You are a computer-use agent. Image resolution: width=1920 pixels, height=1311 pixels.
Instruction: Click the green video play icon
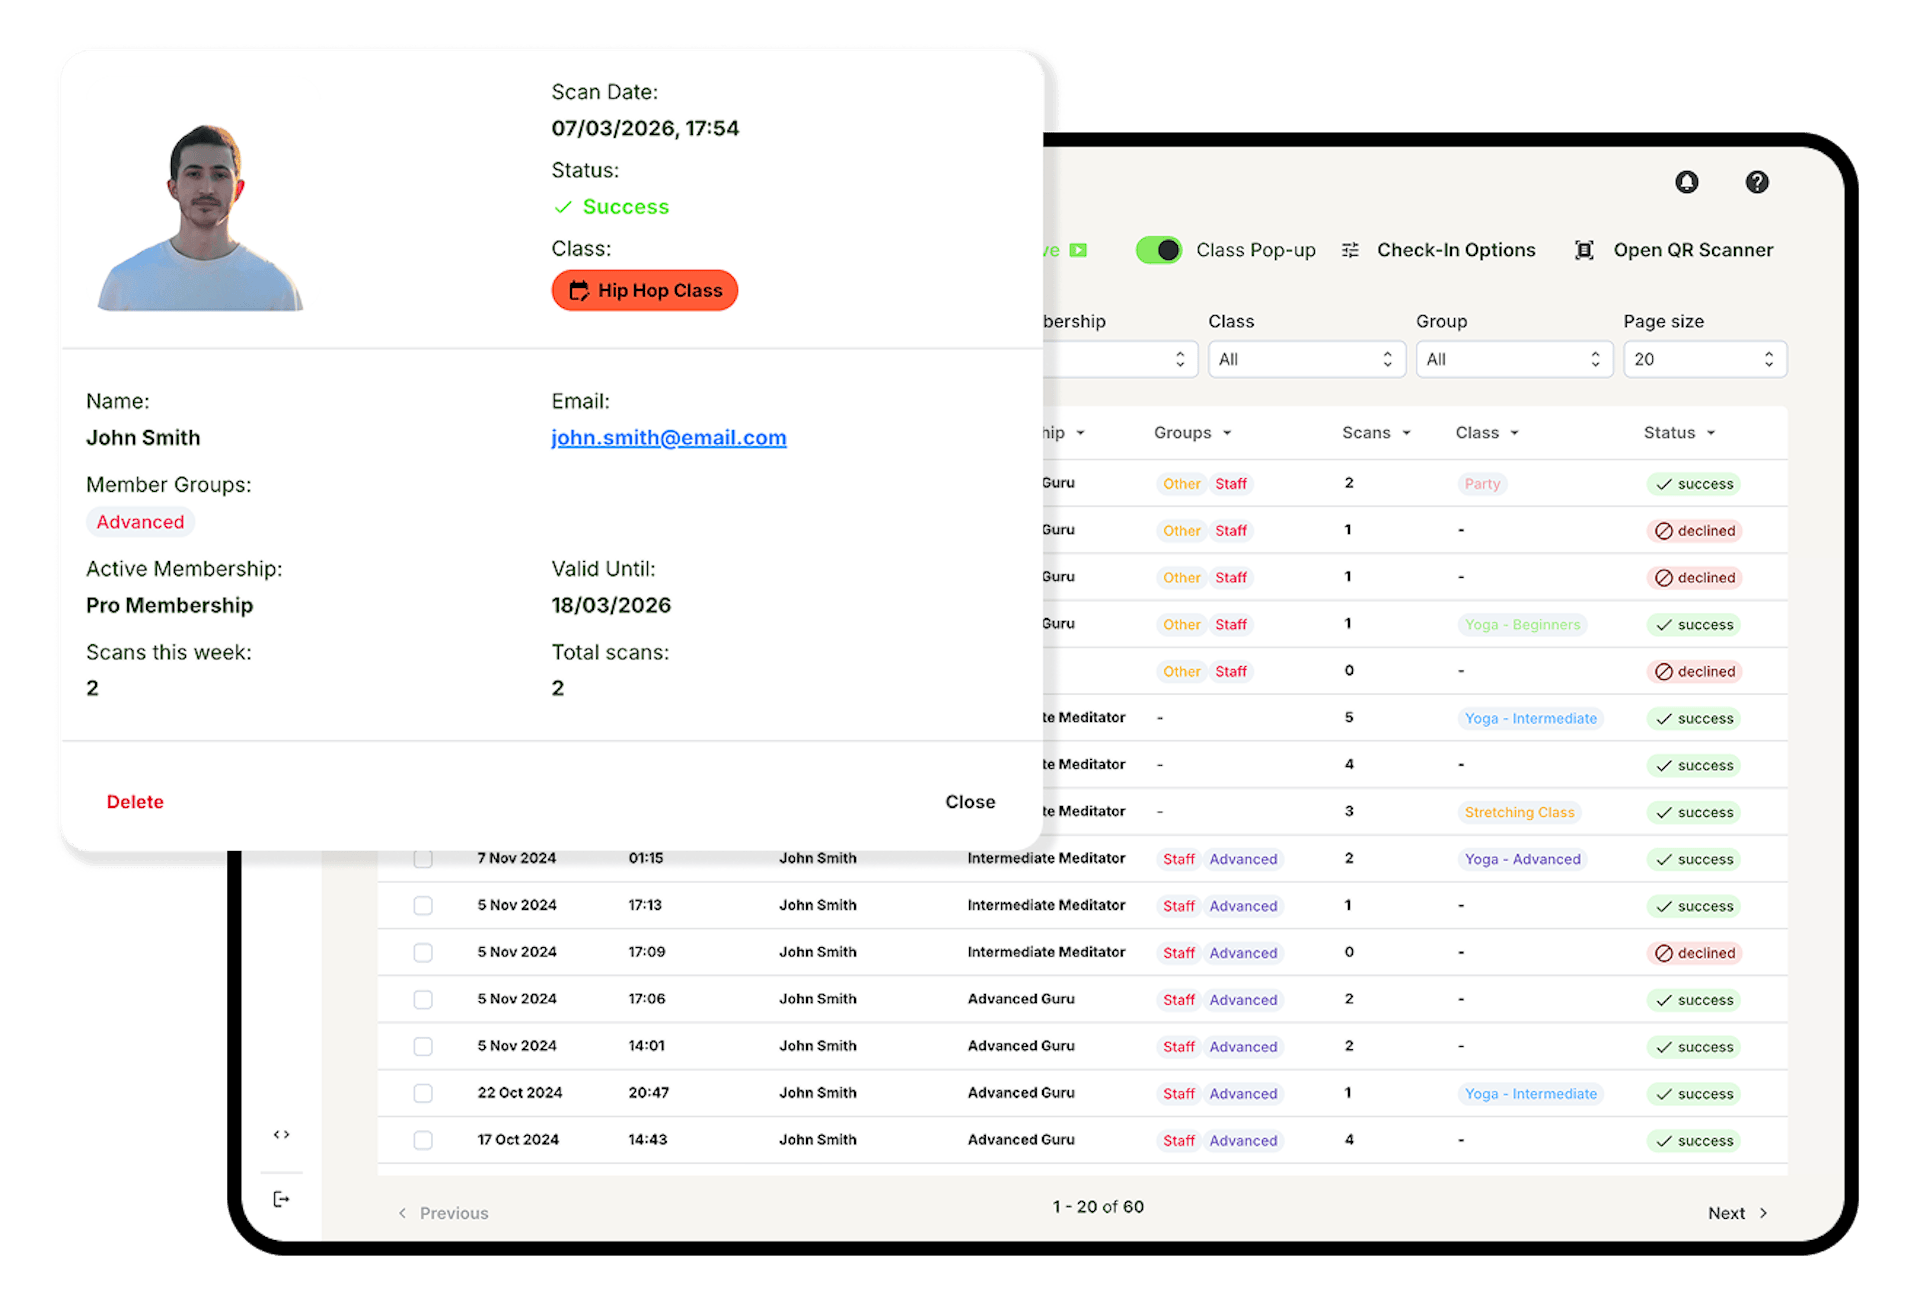tap(1078, 250)
